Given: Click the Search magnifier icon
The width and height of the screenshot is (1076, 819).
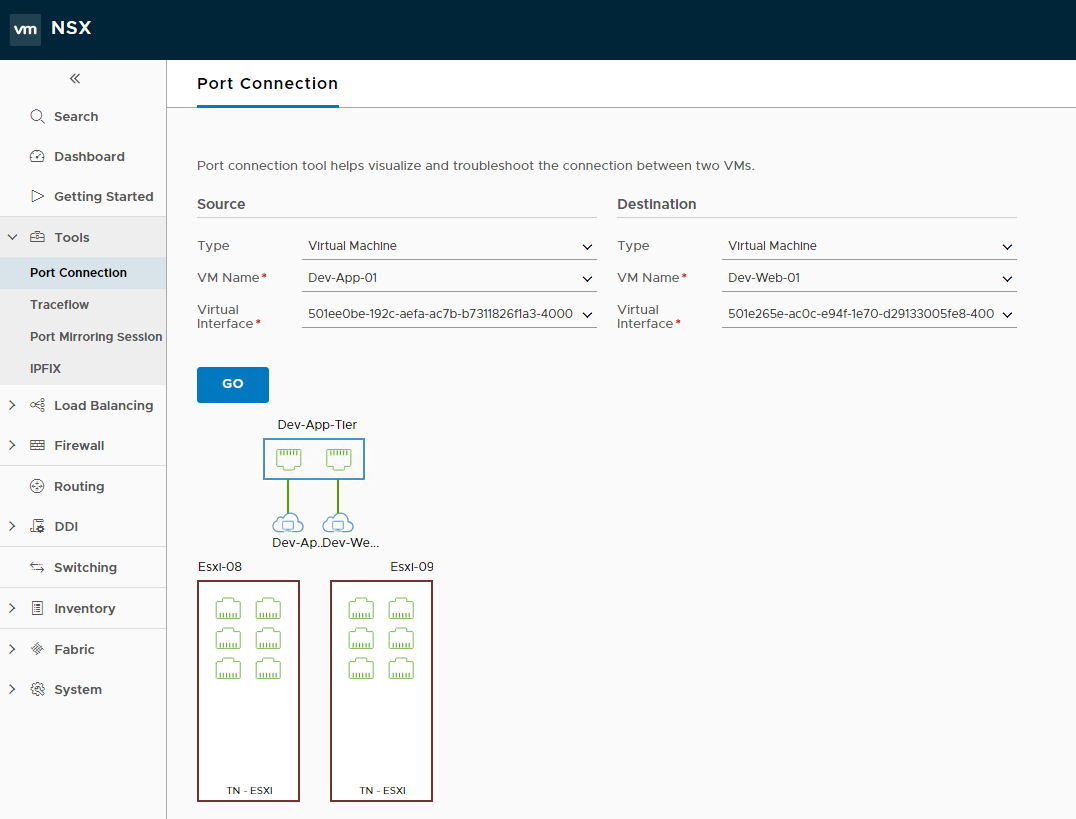Looking at the screenshot, I should click(38, 117).
